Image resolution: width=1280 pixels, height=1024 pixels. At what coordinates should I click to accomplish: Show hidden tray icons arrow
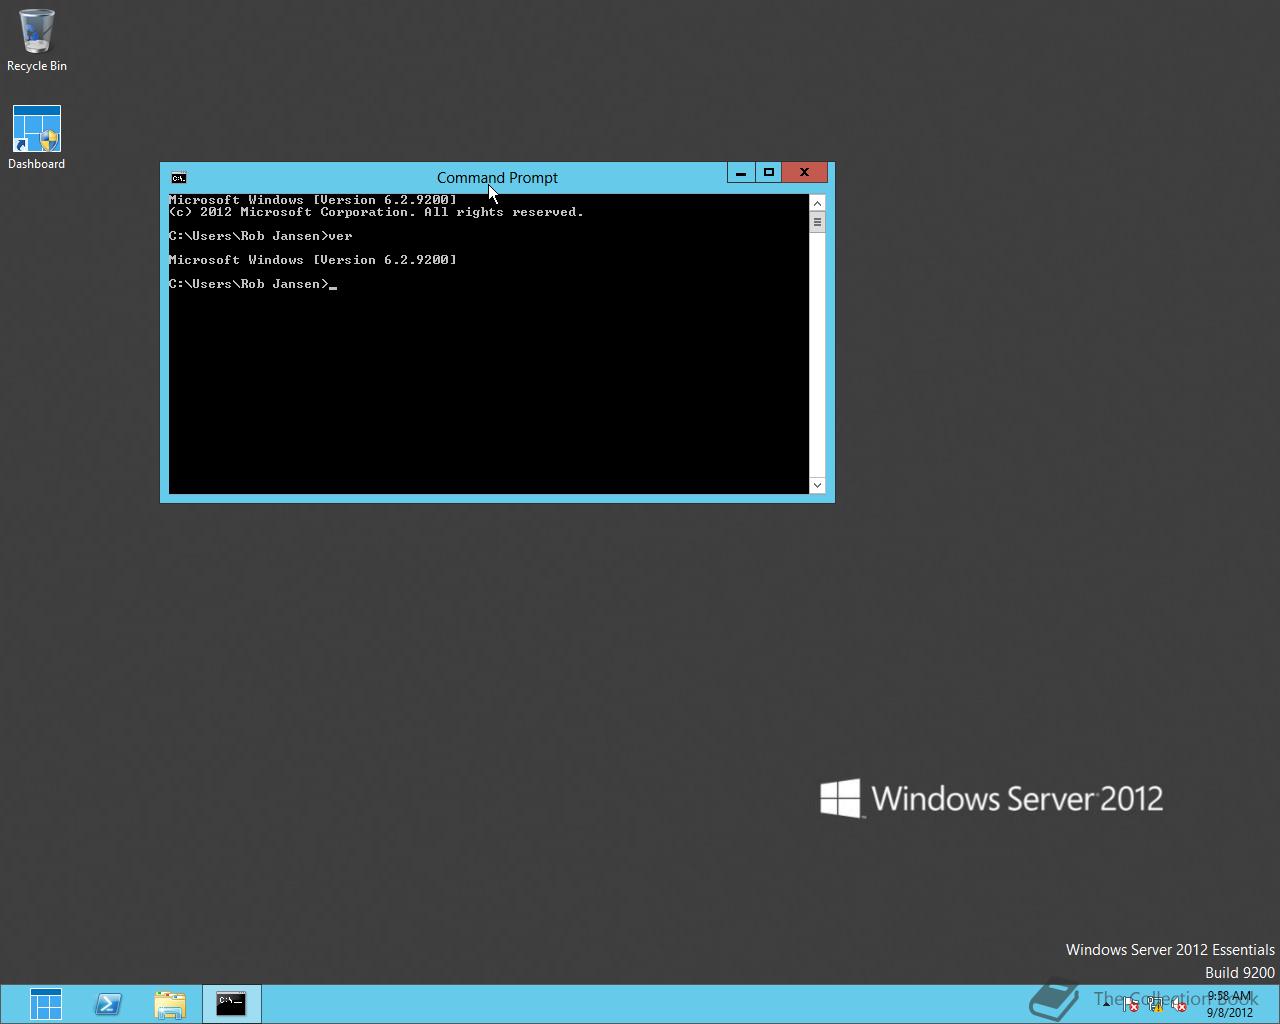coord(1106,1004)
